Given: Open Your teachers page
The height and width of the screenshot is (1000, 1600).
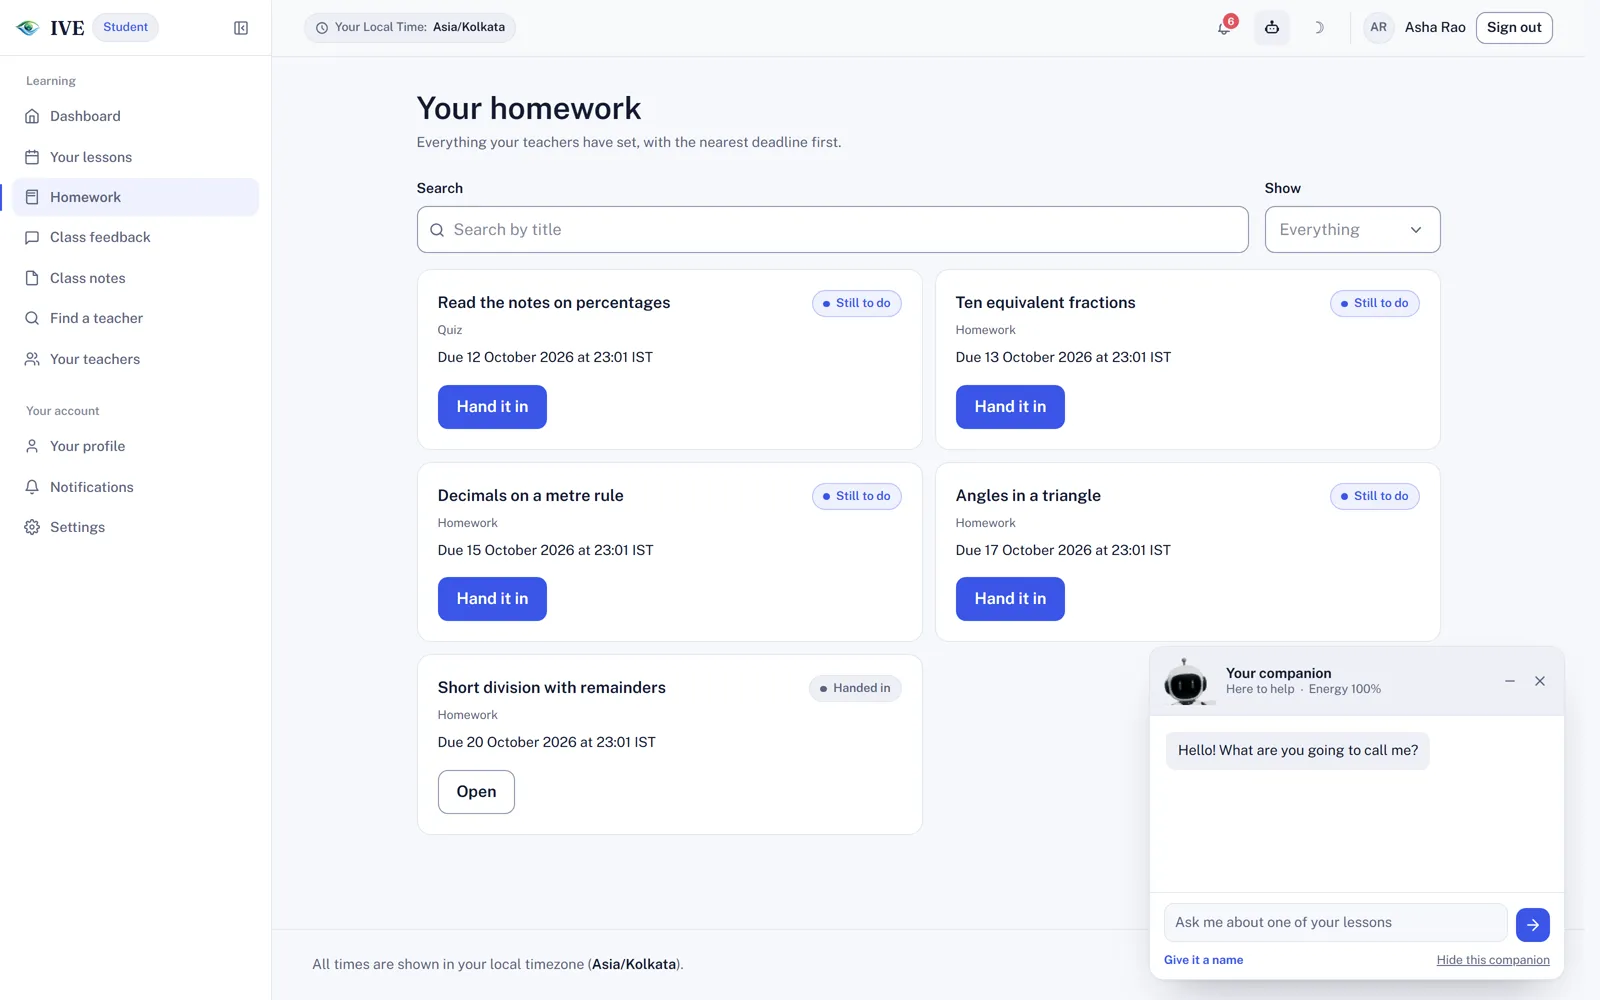Looking at the screenshot, I should tap(135, 359).
